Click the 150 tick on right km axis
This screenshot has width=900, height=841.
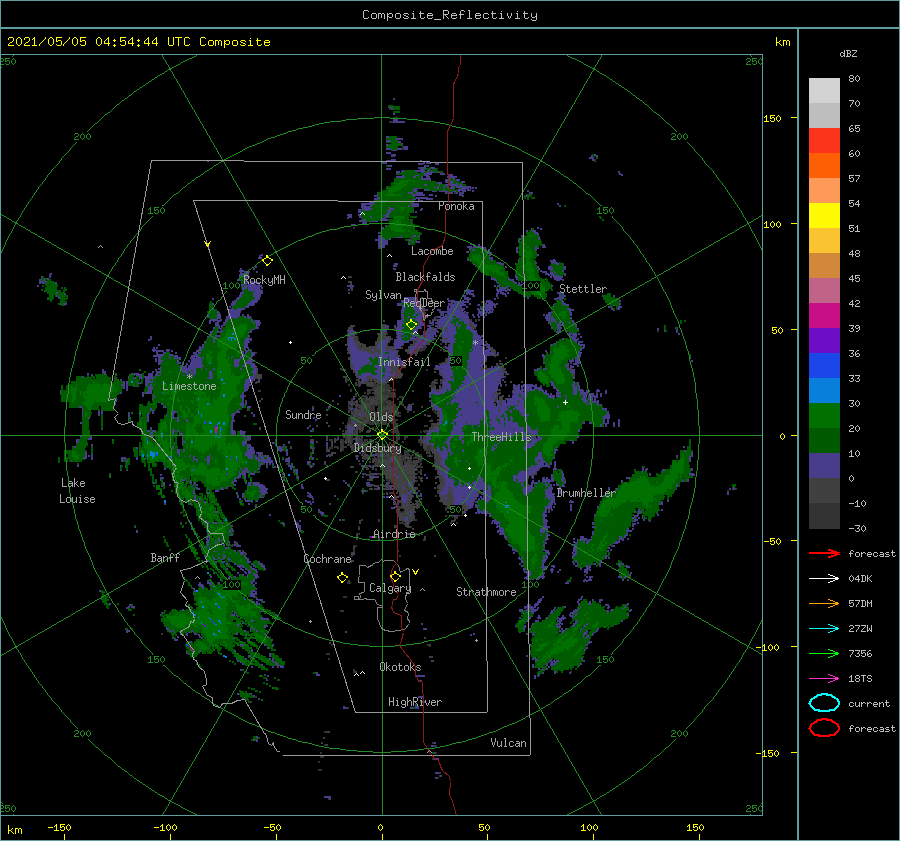[772, 118]
